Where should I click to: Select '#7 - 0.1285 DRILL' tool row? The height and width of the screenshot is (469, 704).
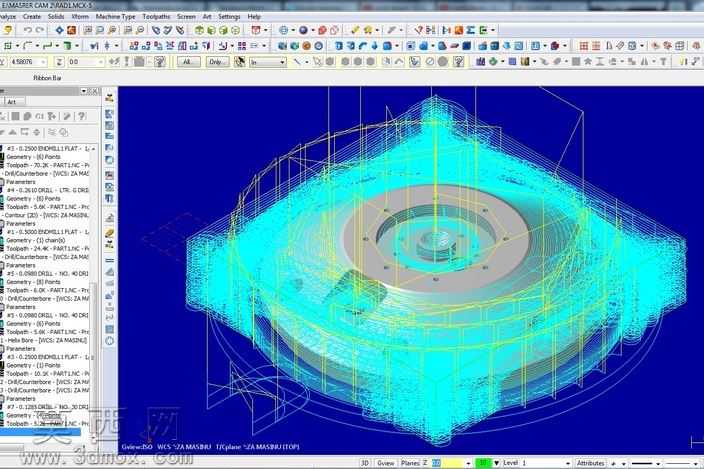click(x=48, y=407)
